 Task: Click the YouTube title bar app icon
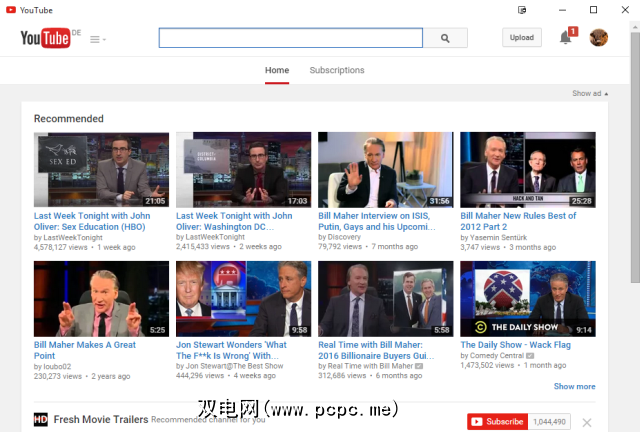pos(11,10)
